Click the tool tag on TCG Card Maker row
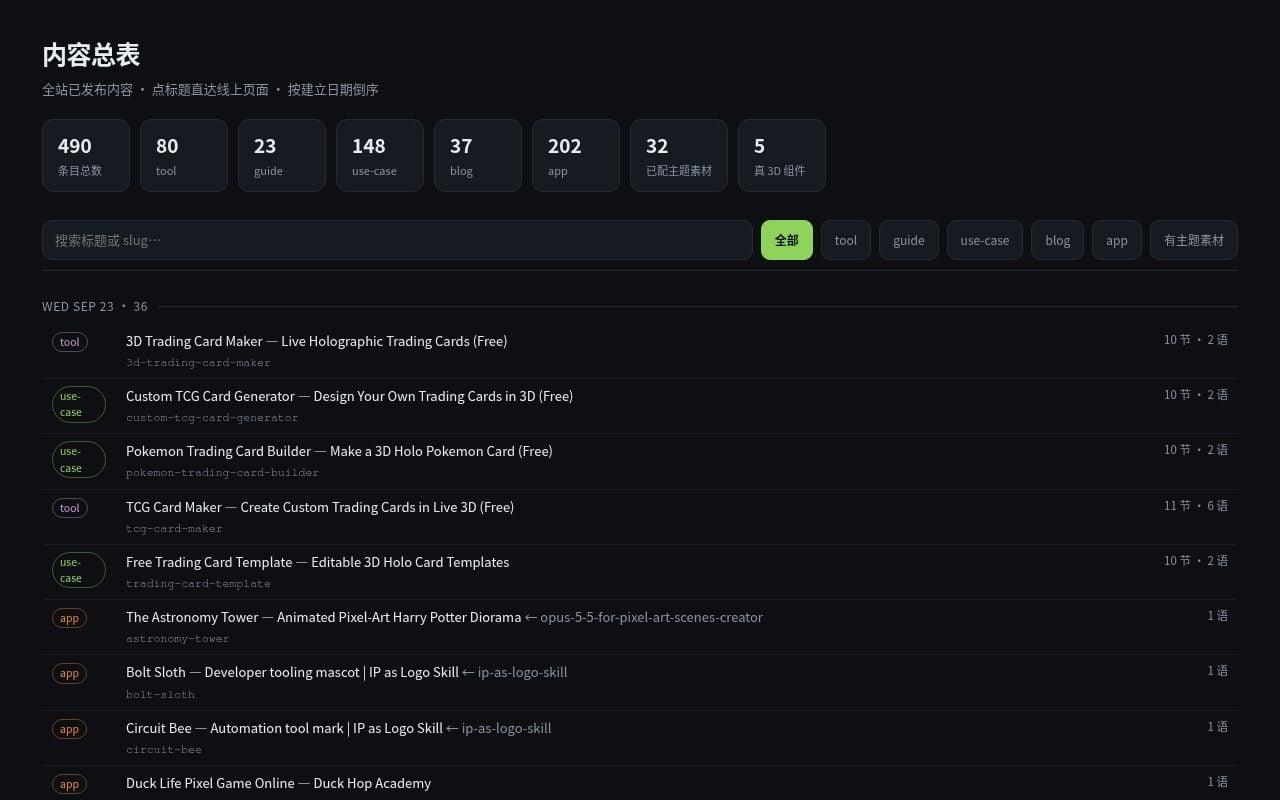This screenshot has width=1280, height=800. [x=70, y=508]
